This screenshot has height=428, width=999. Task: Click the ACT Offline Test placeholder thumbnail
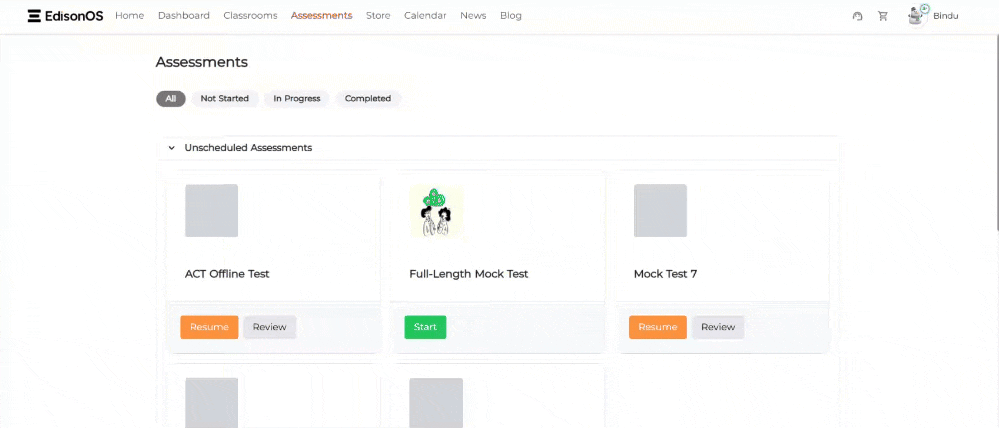coord(212,211)
